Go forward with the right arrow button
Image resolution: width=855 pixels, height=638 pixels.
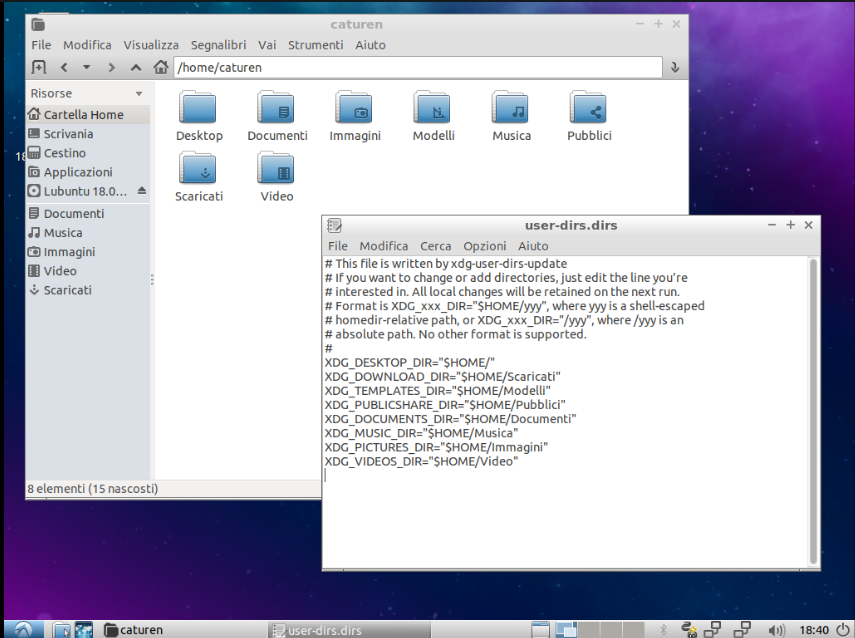point(111,67)
